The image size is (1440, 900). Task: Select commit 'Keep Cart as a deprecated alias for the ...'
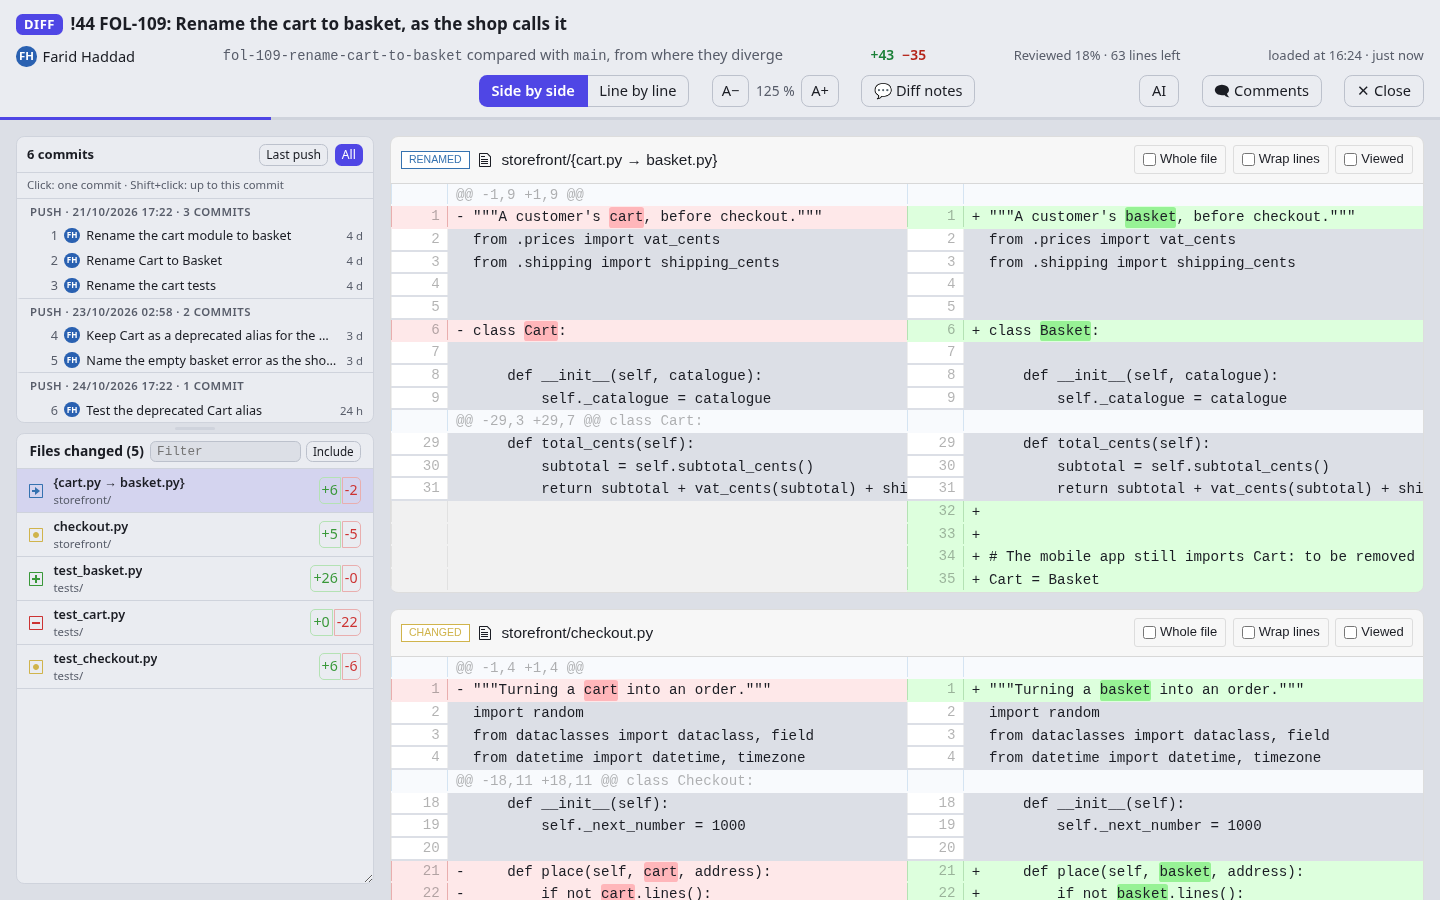click(195, 336)
